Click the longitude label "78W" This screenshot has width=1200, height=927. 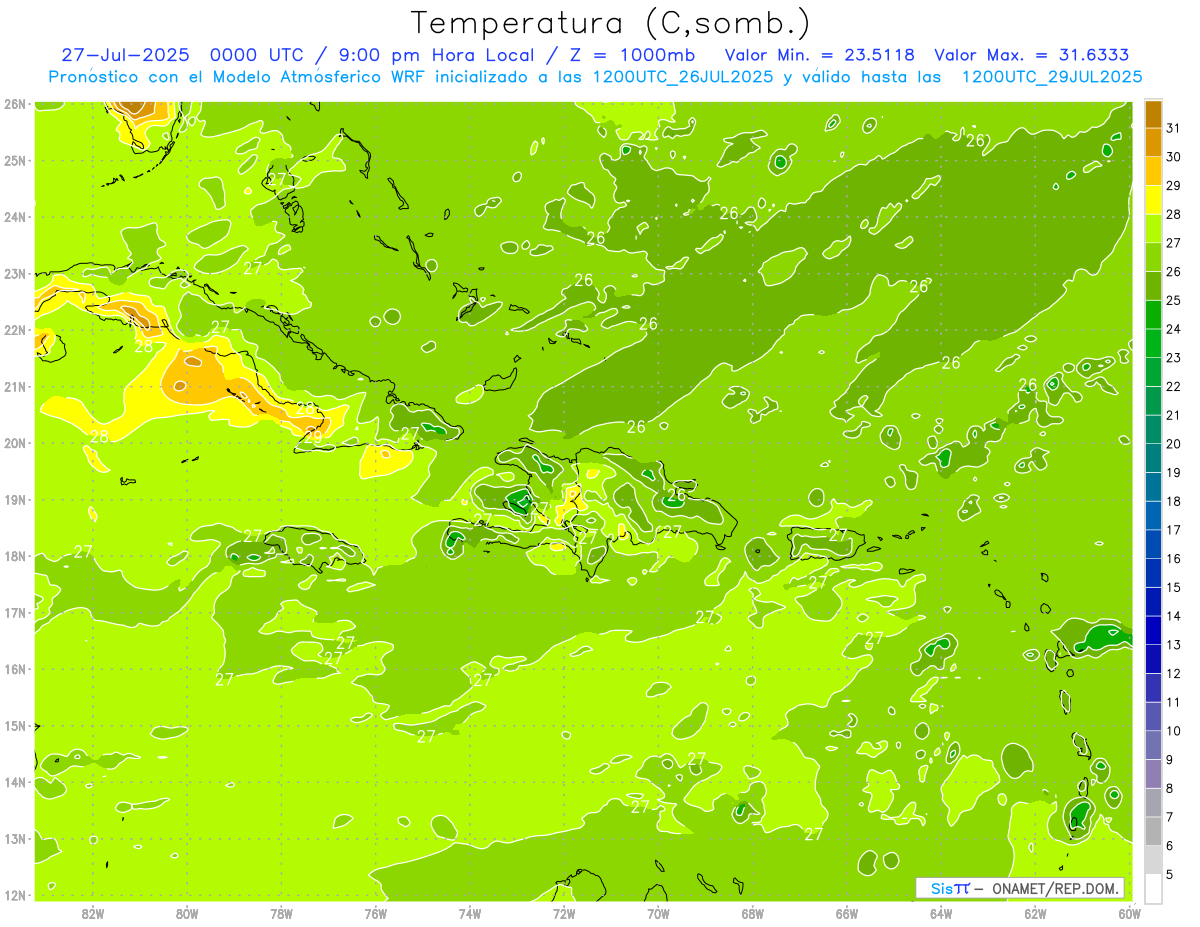281,913
